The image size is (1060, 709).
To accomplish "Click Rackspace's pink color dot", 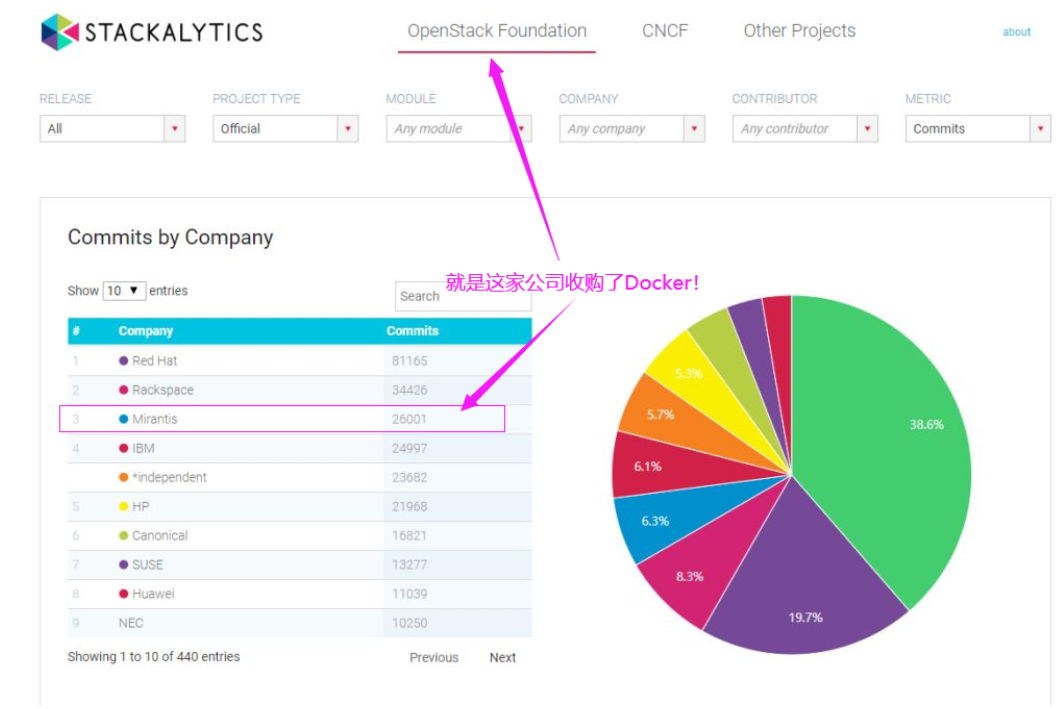I will [x=123, y=390].
